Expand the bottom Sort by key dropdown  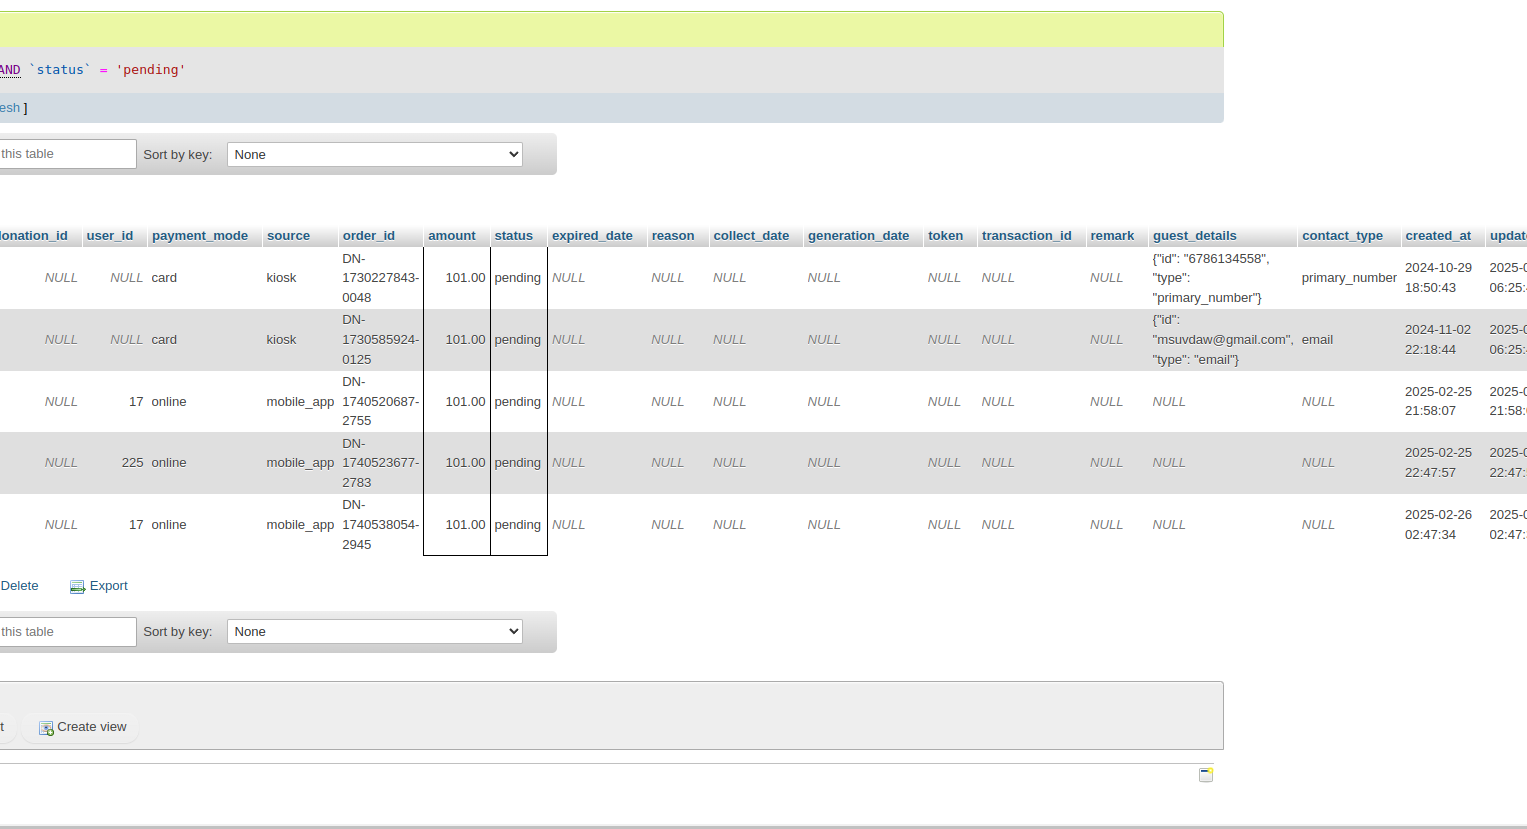pyautogui.click(x=374, y=632)
